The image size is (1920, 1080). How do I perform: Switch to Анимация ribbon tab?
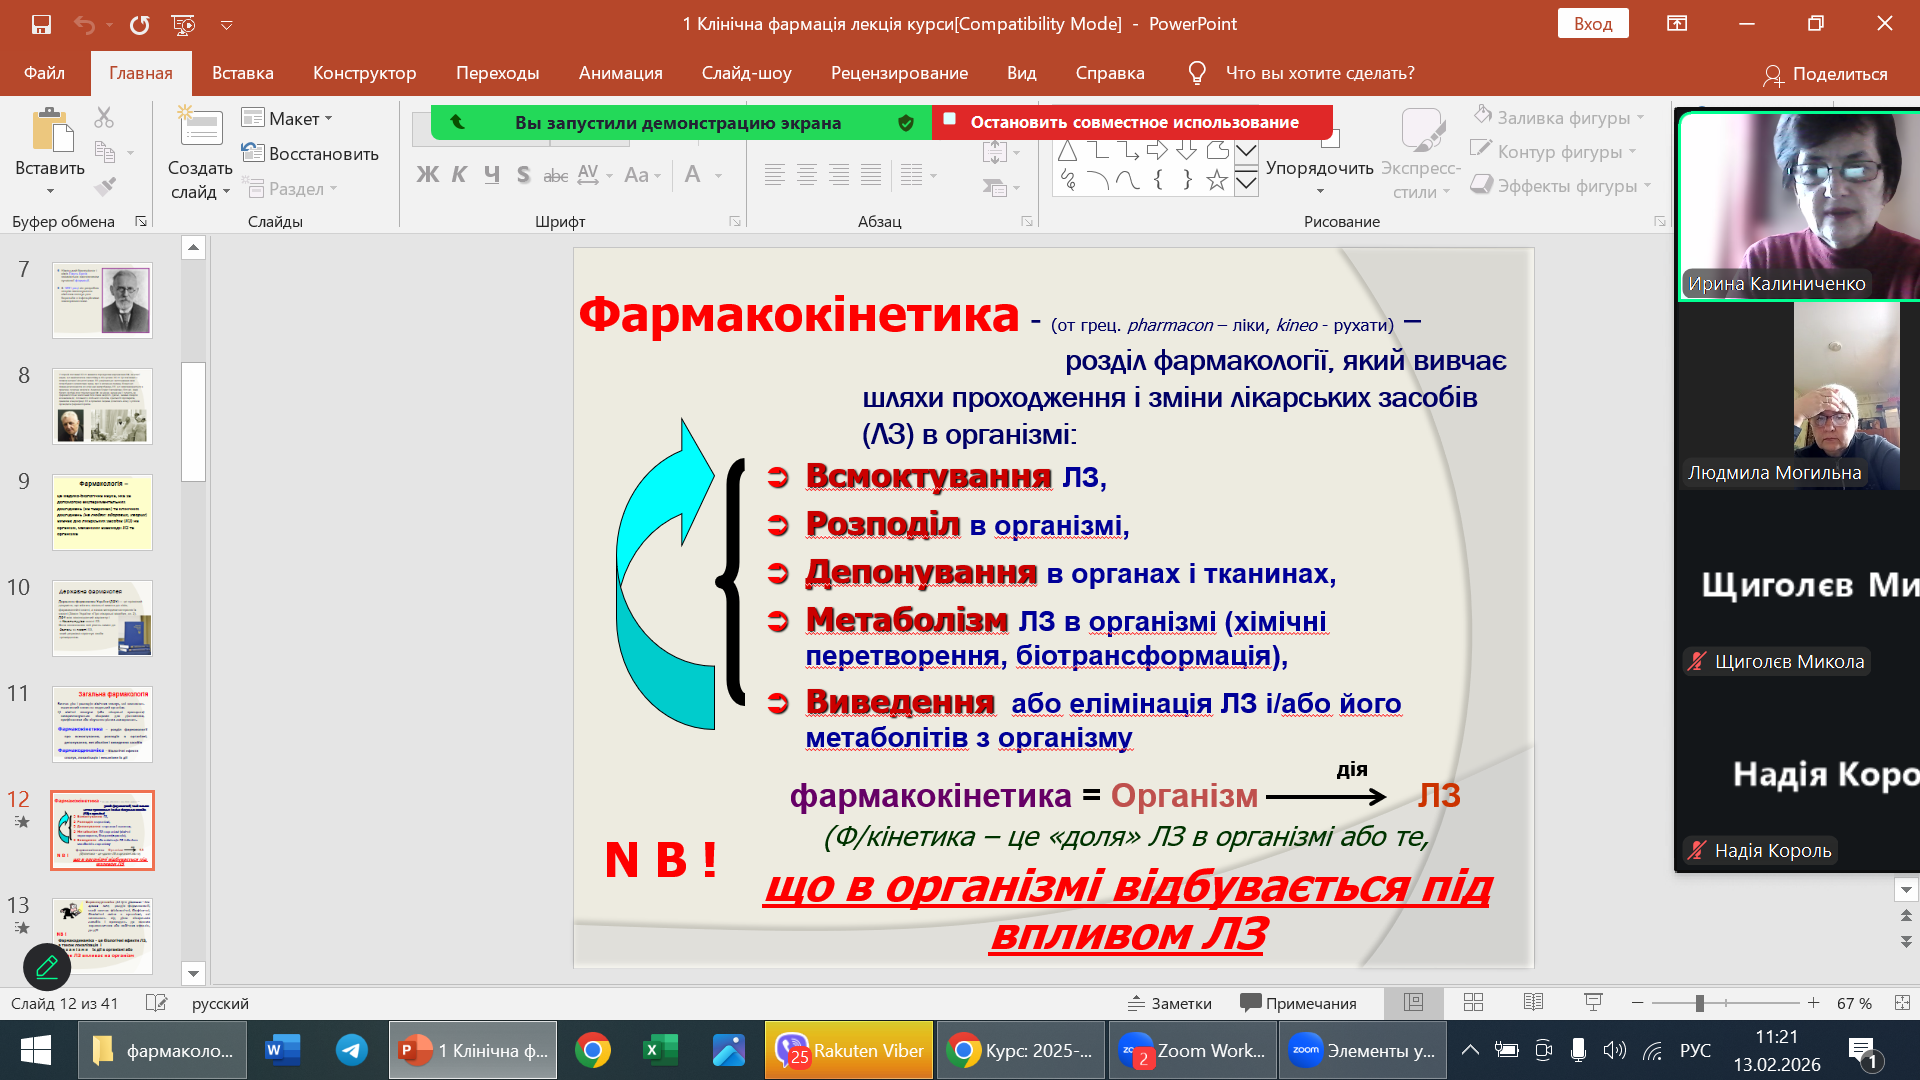coord(620,73)
